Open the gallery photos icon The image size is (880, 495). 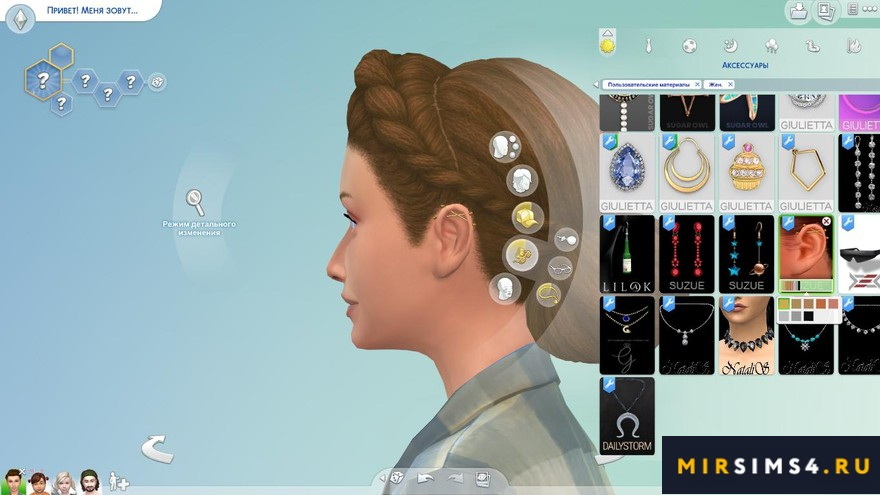(825, 11)
